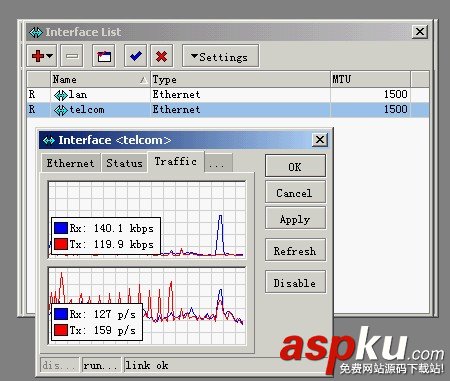This screenshot has width=450, height=381.
Task: Click the Tx 159 p/s reading
Action: click(103, 330)
